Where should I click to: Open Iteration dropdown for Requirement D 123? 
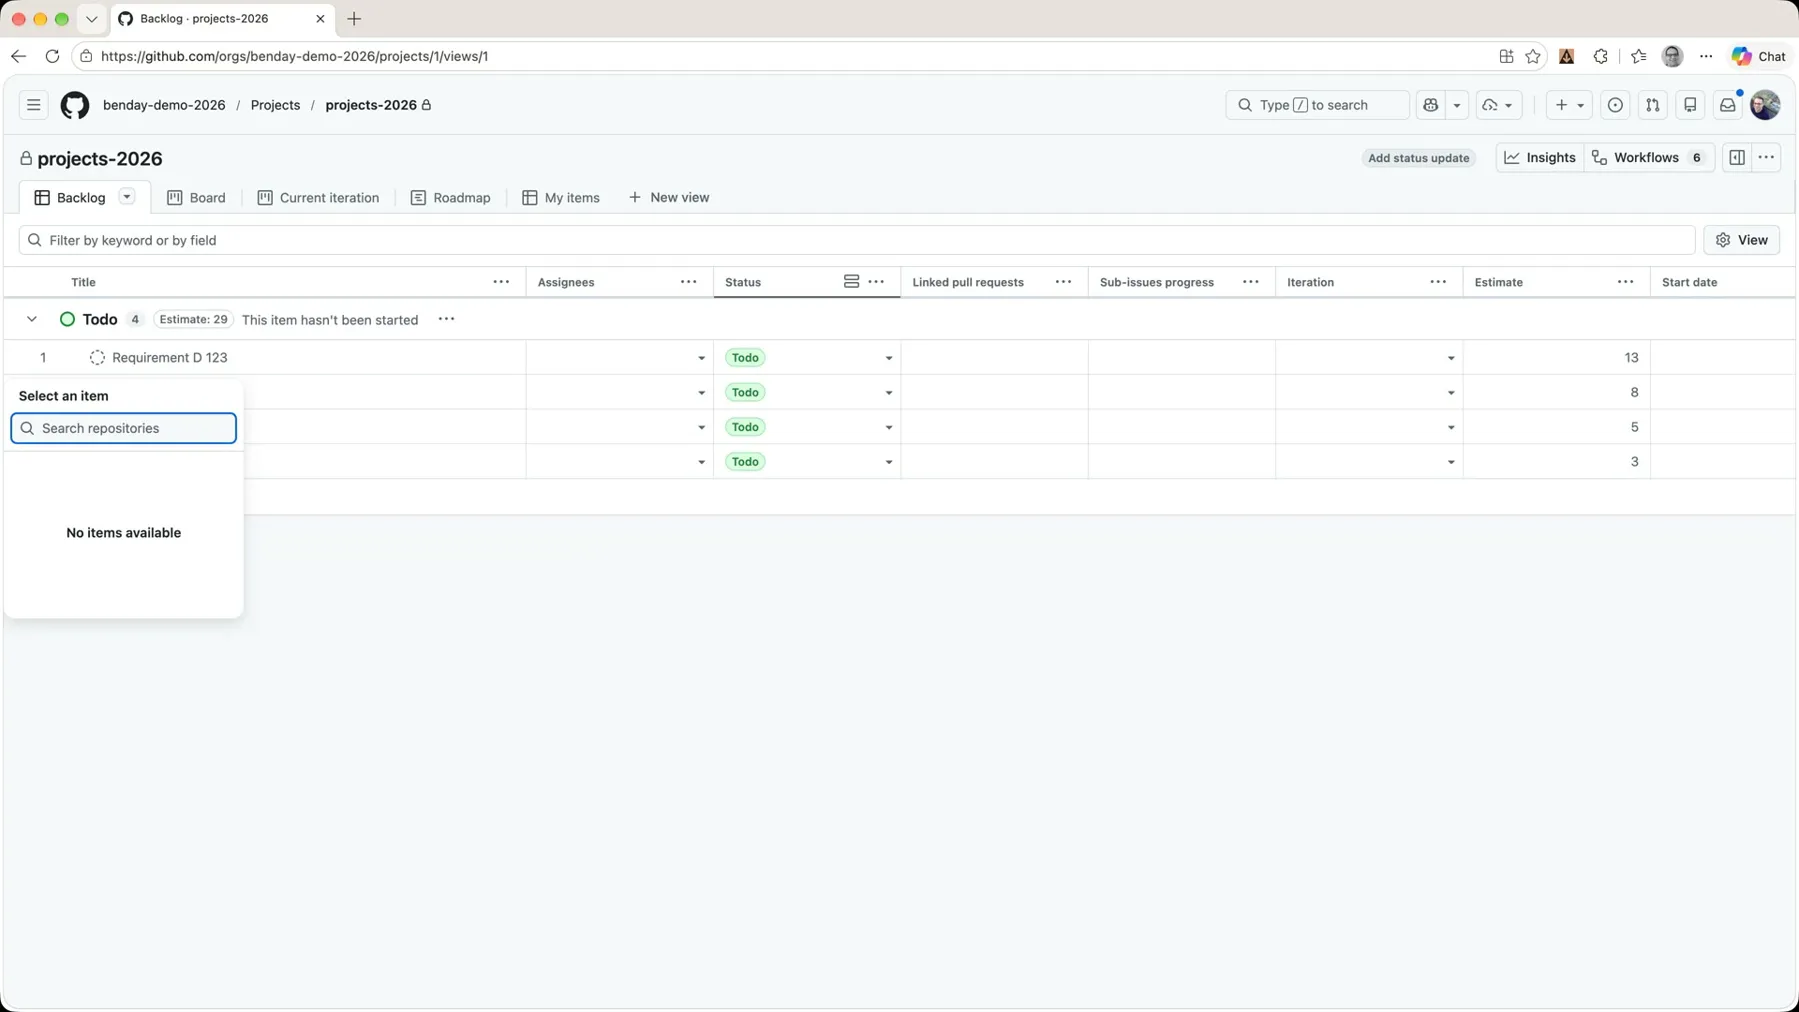pyautogui.click(x=1451, y=358)
